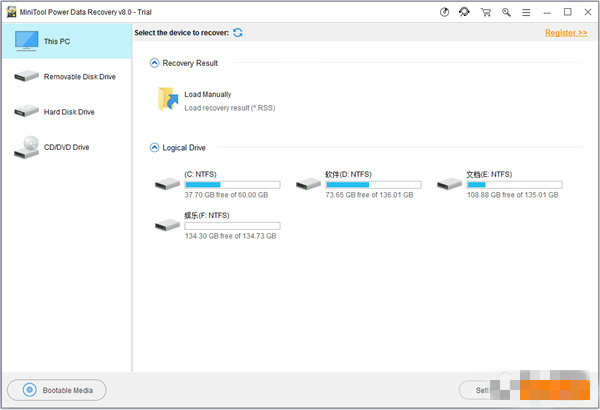Open the Settings button
The image size is (600, 410).
point(482,390)
